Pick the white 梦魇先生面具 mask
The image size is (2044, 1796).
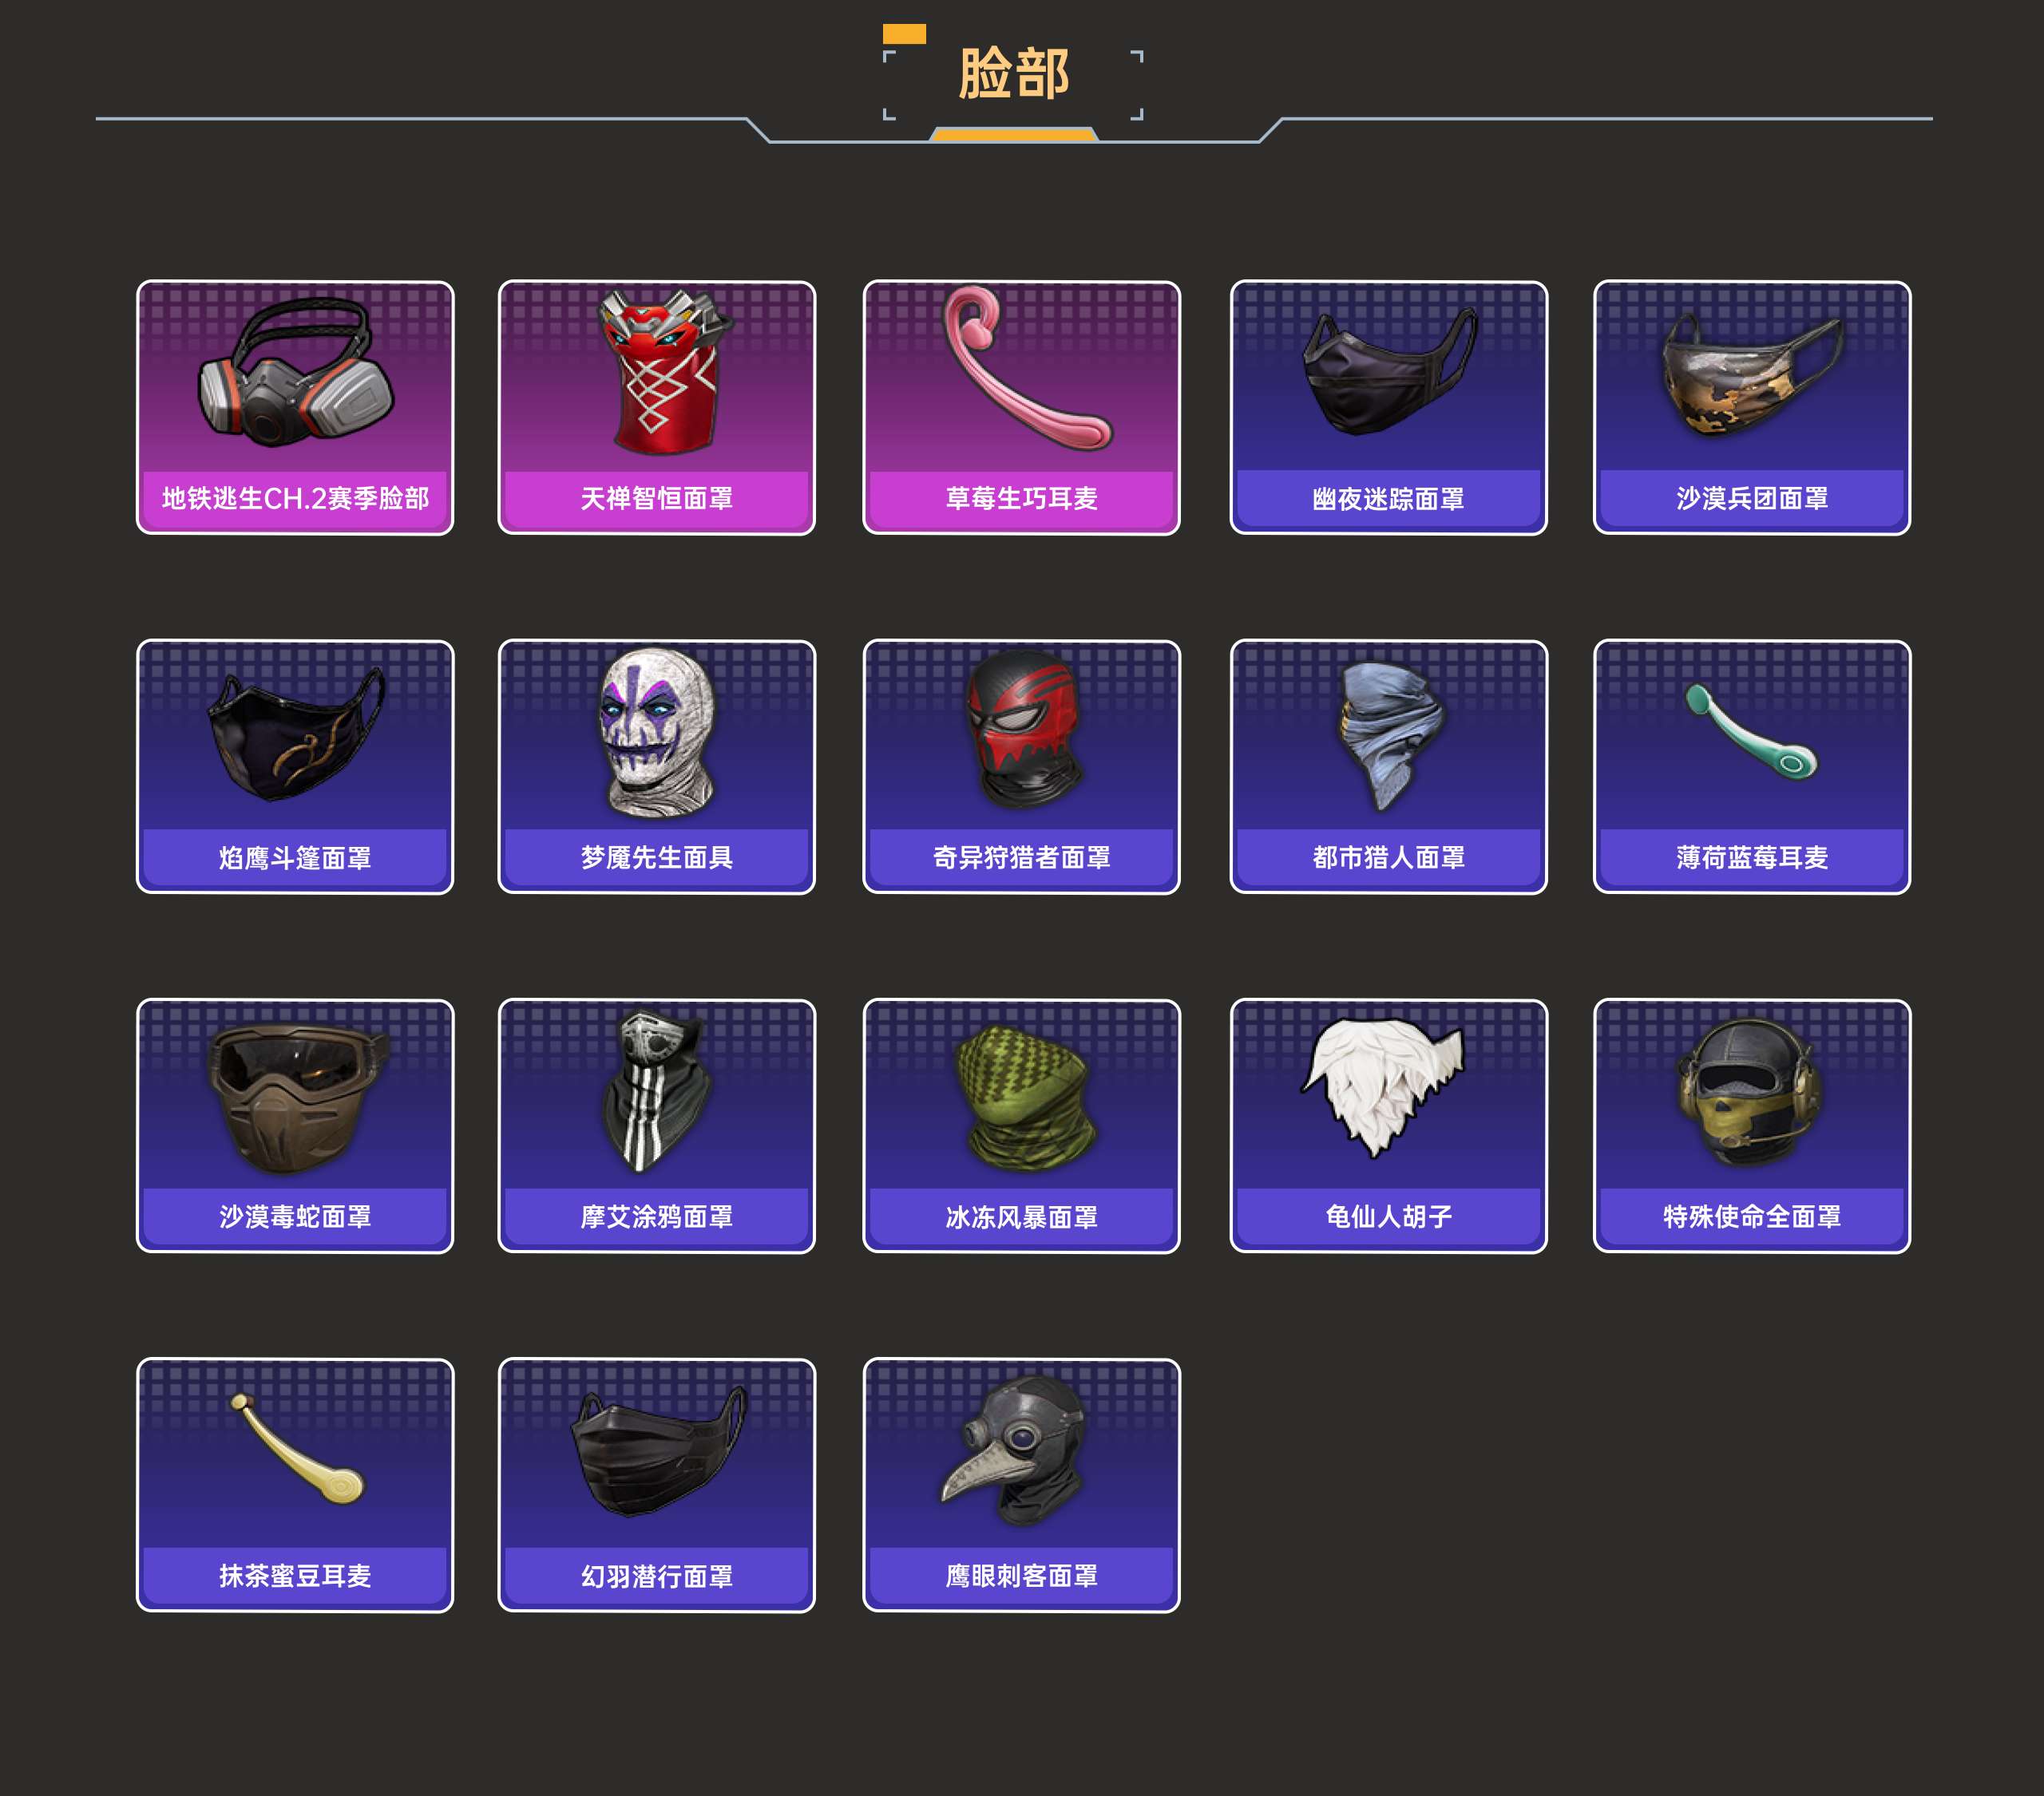pyautogui.click(x=657, y=766)
